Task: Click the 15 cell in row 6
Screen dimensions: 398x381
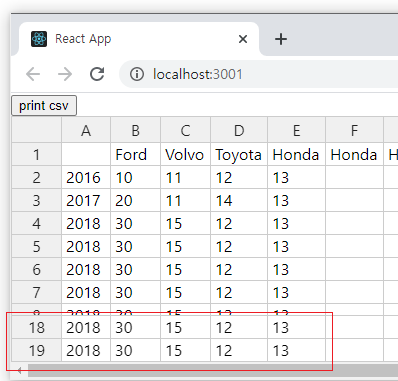Action: (186, 269)
